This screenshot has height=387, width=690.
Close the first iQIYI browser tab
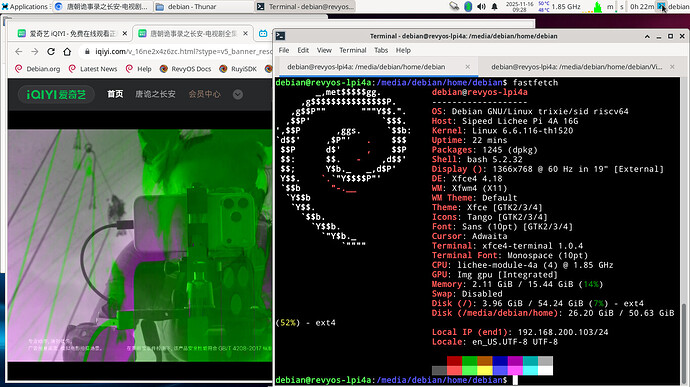click(x=125, y=33)
